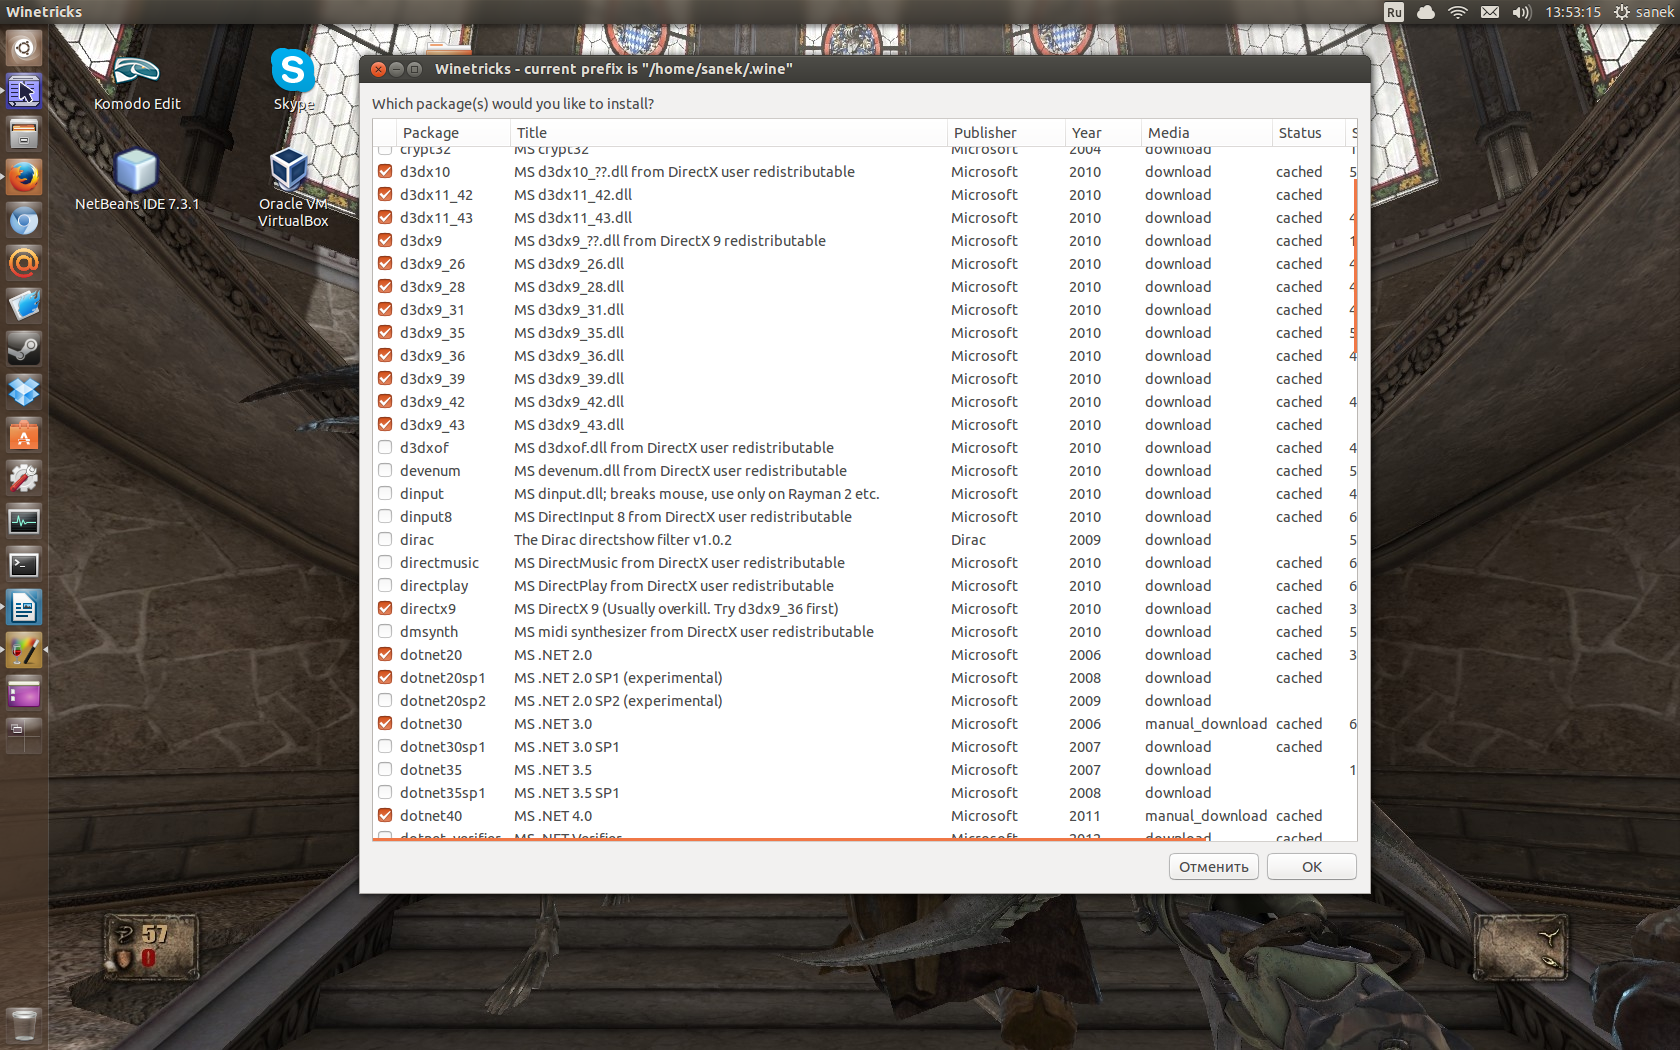Viewport: 1680px width, 1050px height.
Task: Open the Trash in the launcher
Action: click(x=24, y=1024)
